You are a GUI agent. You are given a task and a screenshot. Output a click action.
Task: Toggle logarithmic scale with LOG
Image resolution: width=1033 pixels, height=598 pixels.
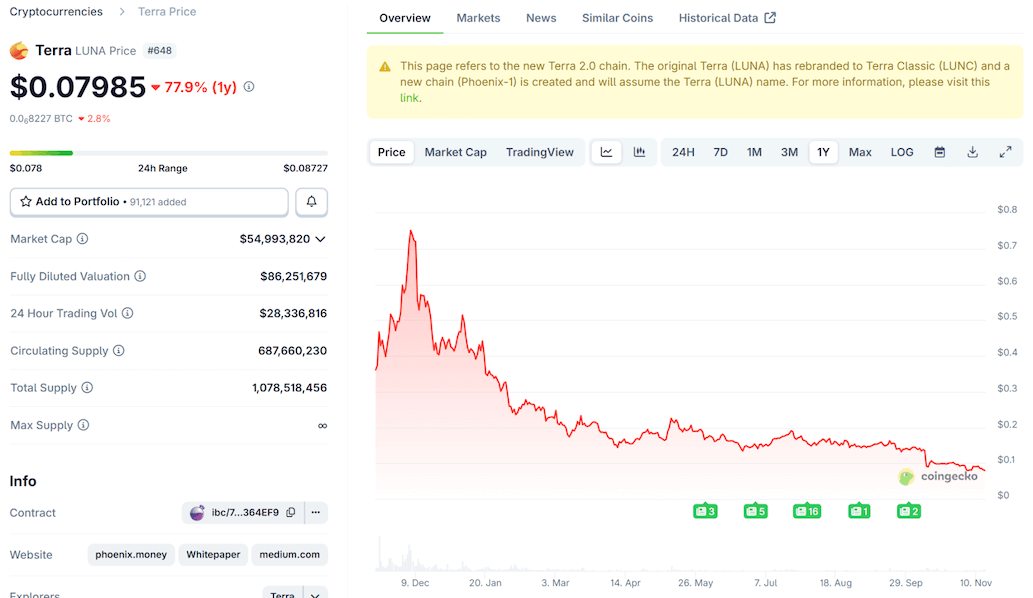point(901,151)
